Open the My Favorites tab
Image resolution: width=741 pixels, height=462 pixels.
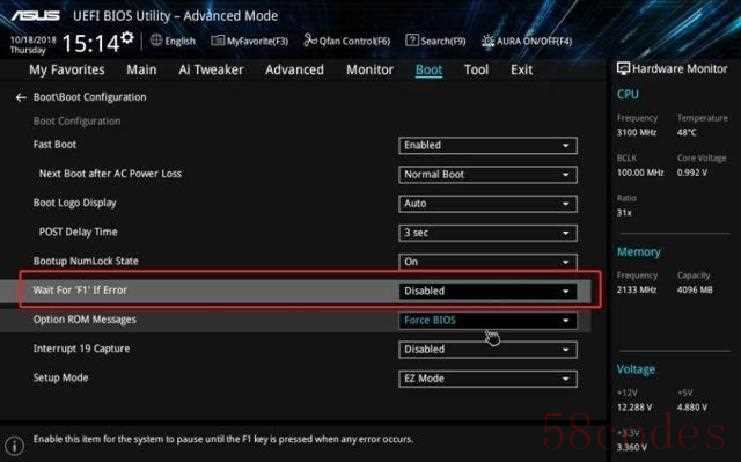pos(67,70)
